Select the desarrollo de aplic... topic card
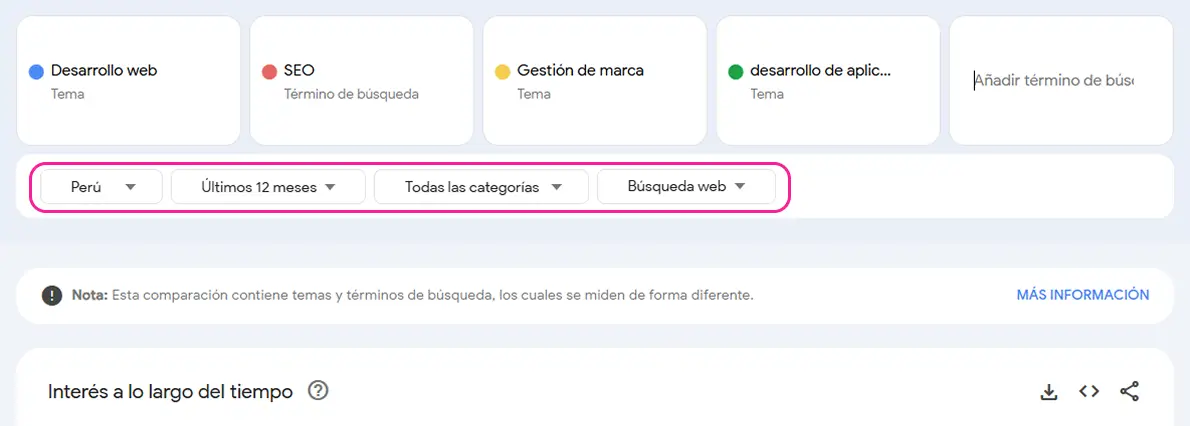 pyautogui.click(x=828, y=80)
